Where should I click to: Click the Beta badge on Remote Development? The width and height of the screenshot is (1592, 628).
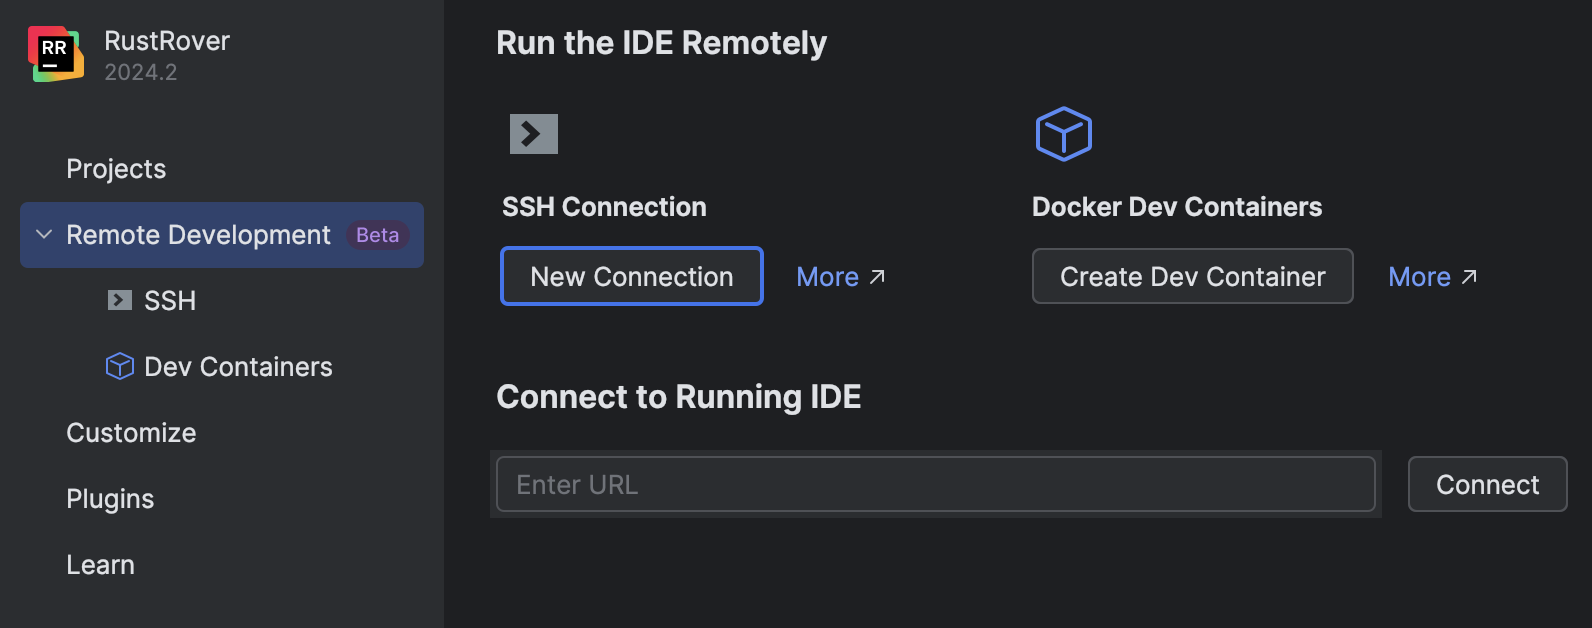pyautogui.click(x=377, y=235)
